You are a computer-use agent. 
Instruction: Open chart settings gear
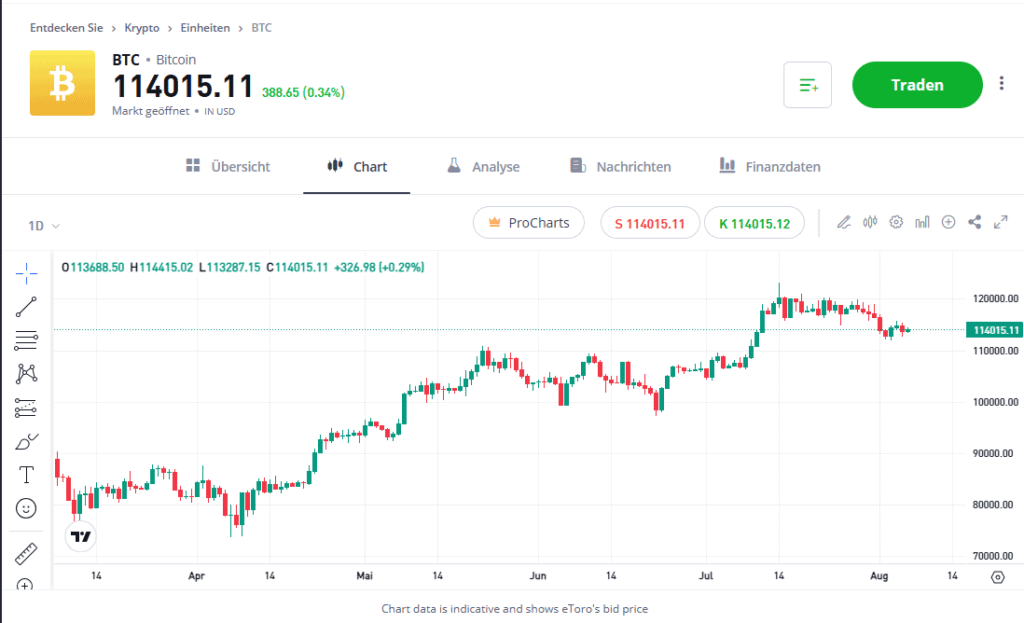pyautogui.click(x=896, y=222)
